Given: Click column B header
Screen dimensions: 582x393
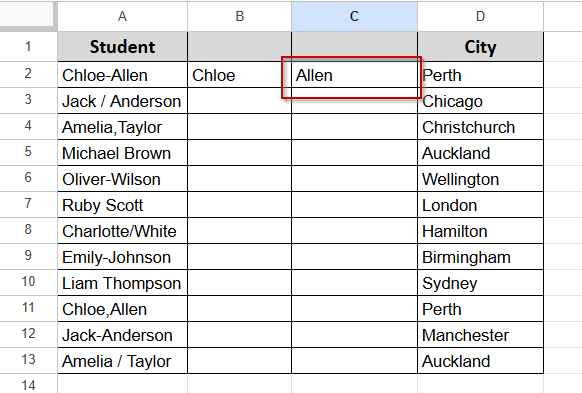Looking at the screenshot, I should click(240, 16).
